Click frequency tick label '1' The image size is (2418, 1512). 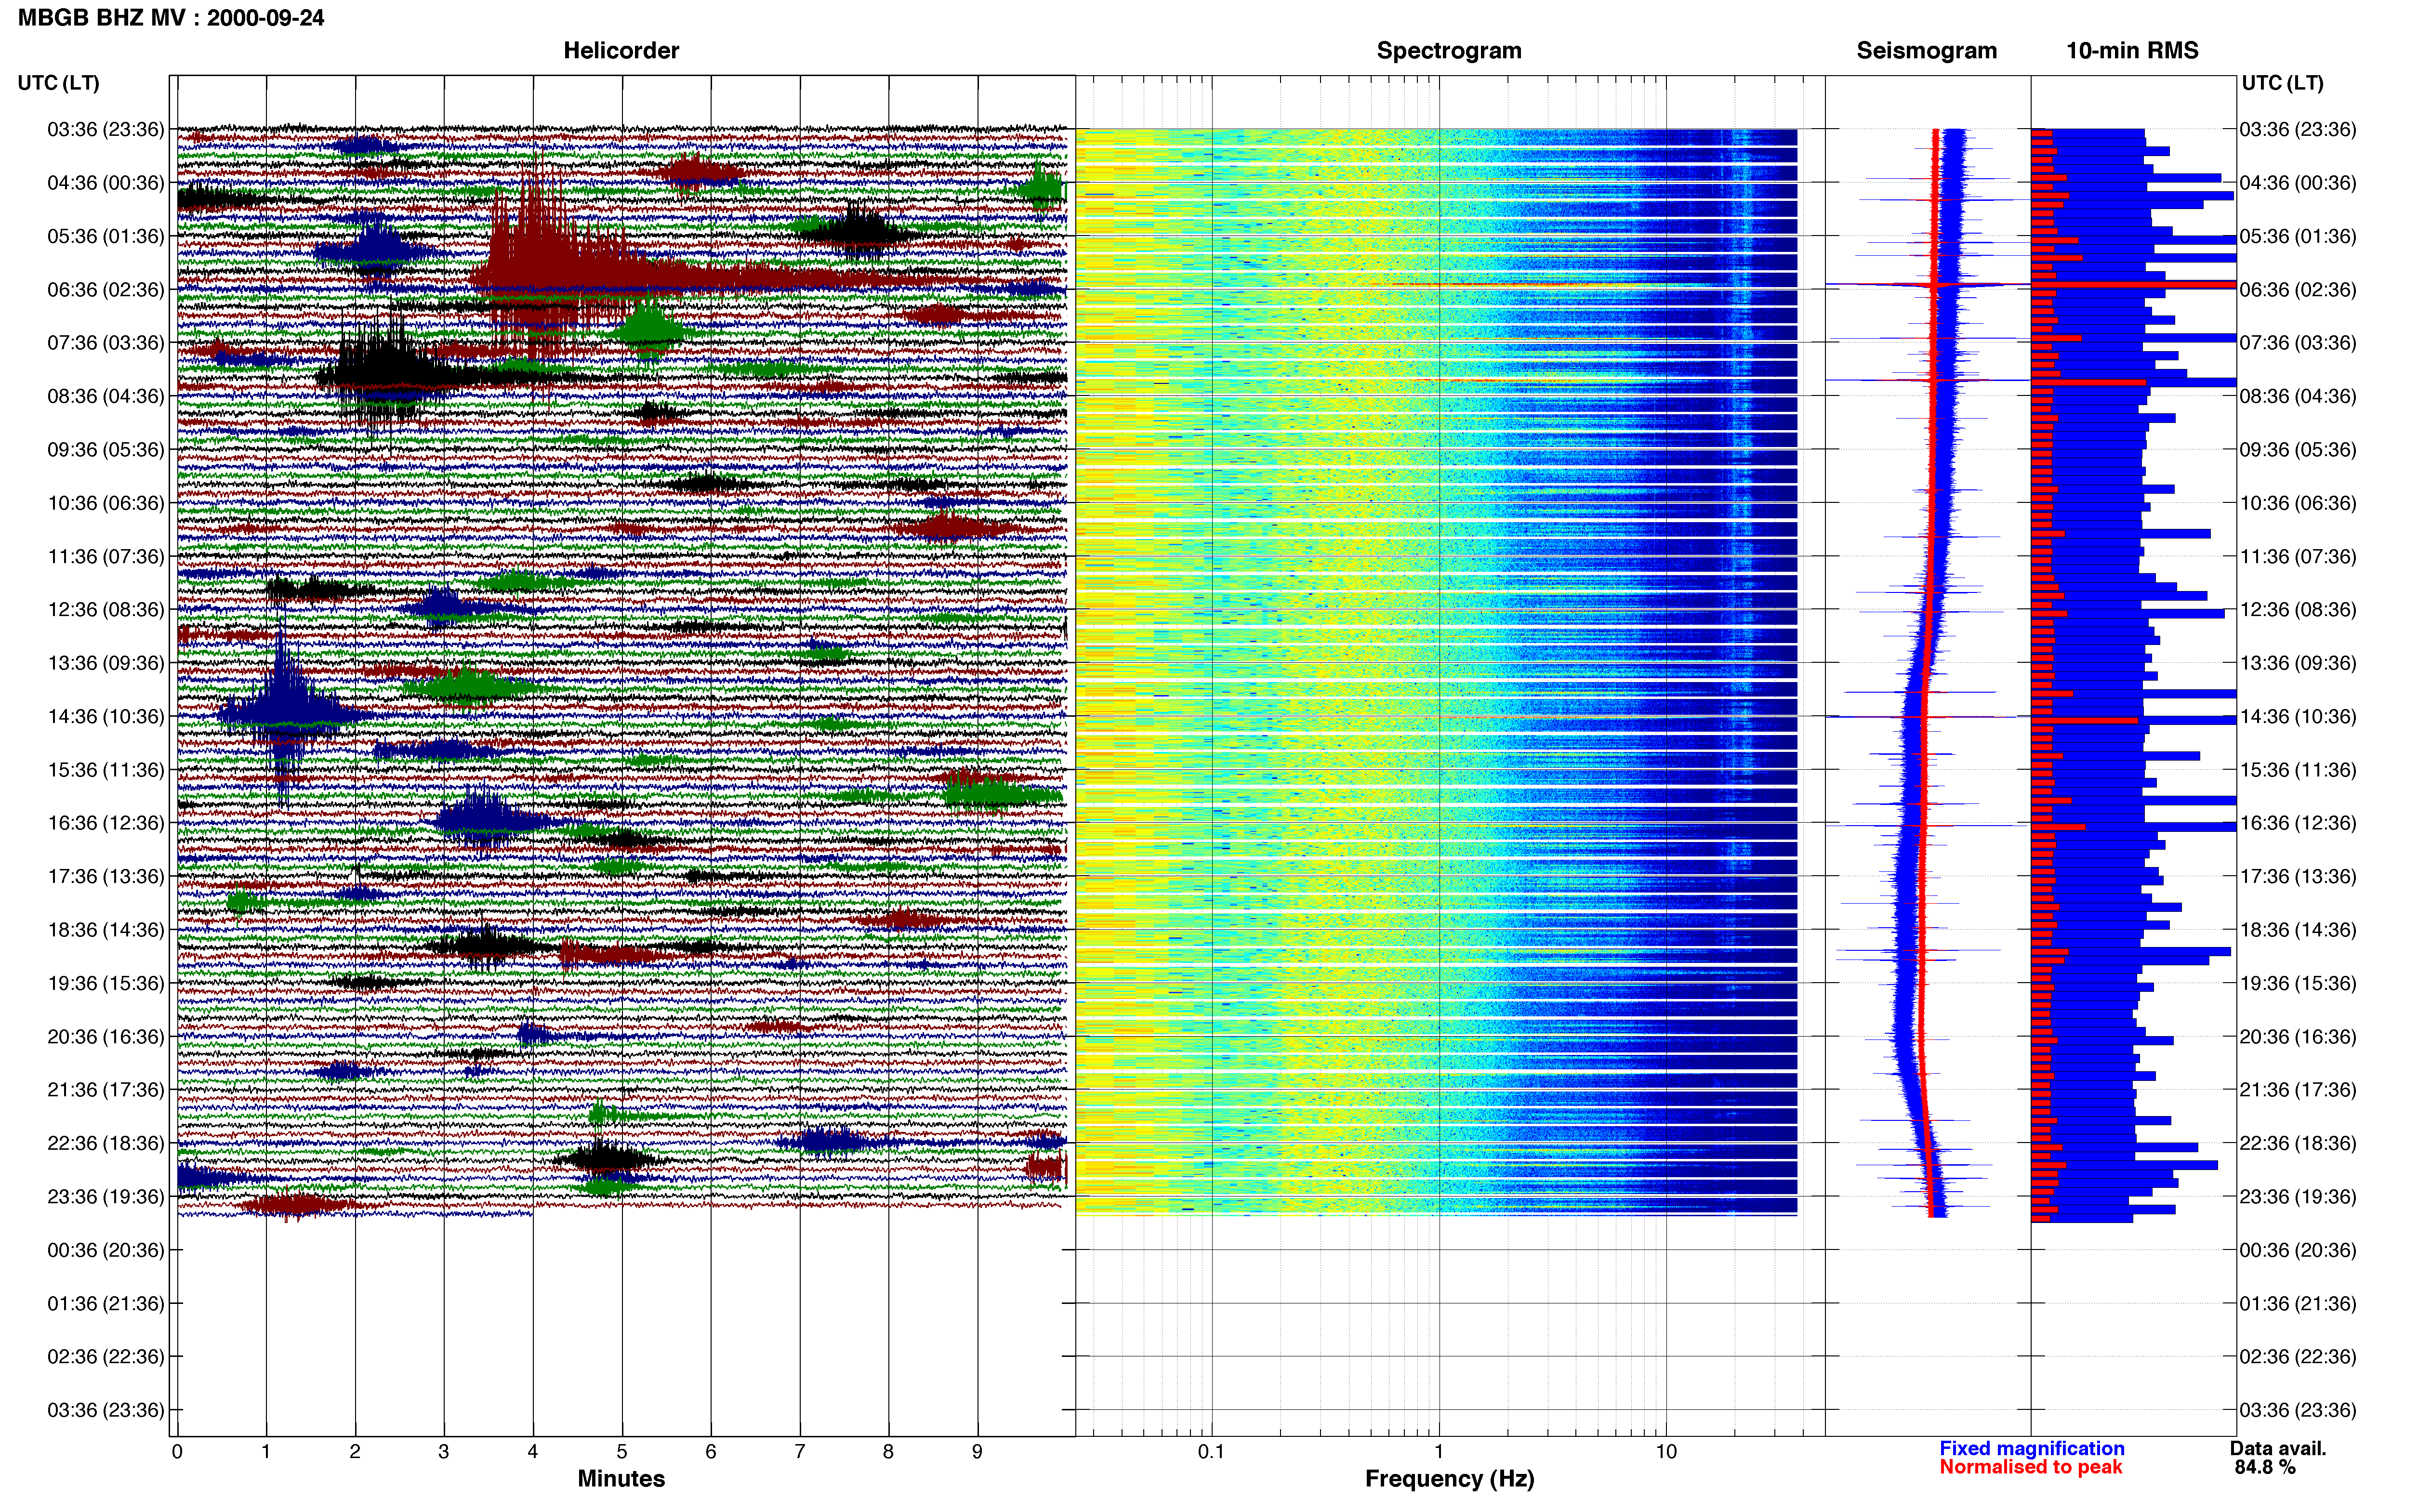coord(1439,1452)
